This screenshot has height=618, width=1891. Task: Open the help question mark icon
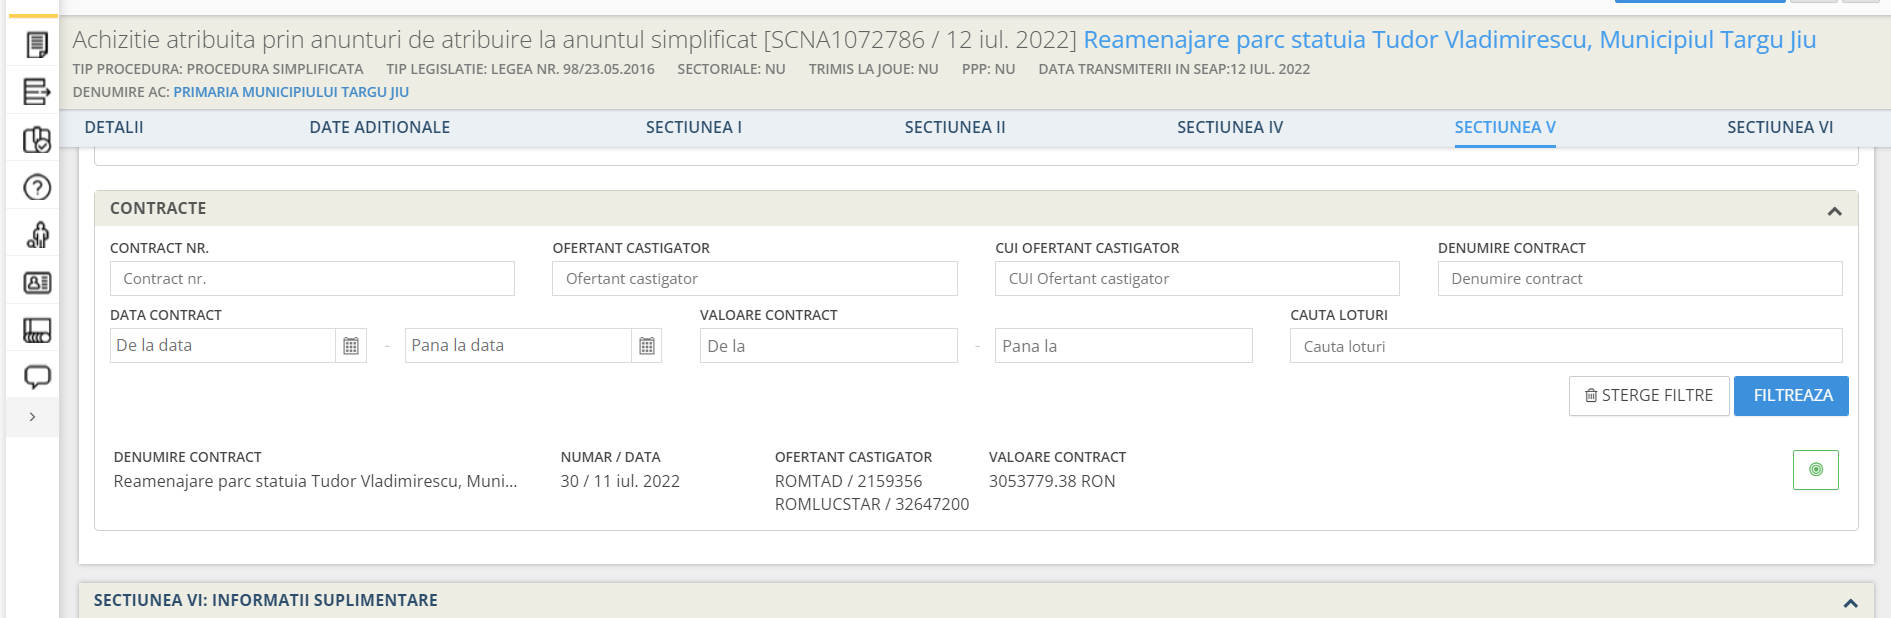click(37, 187)
